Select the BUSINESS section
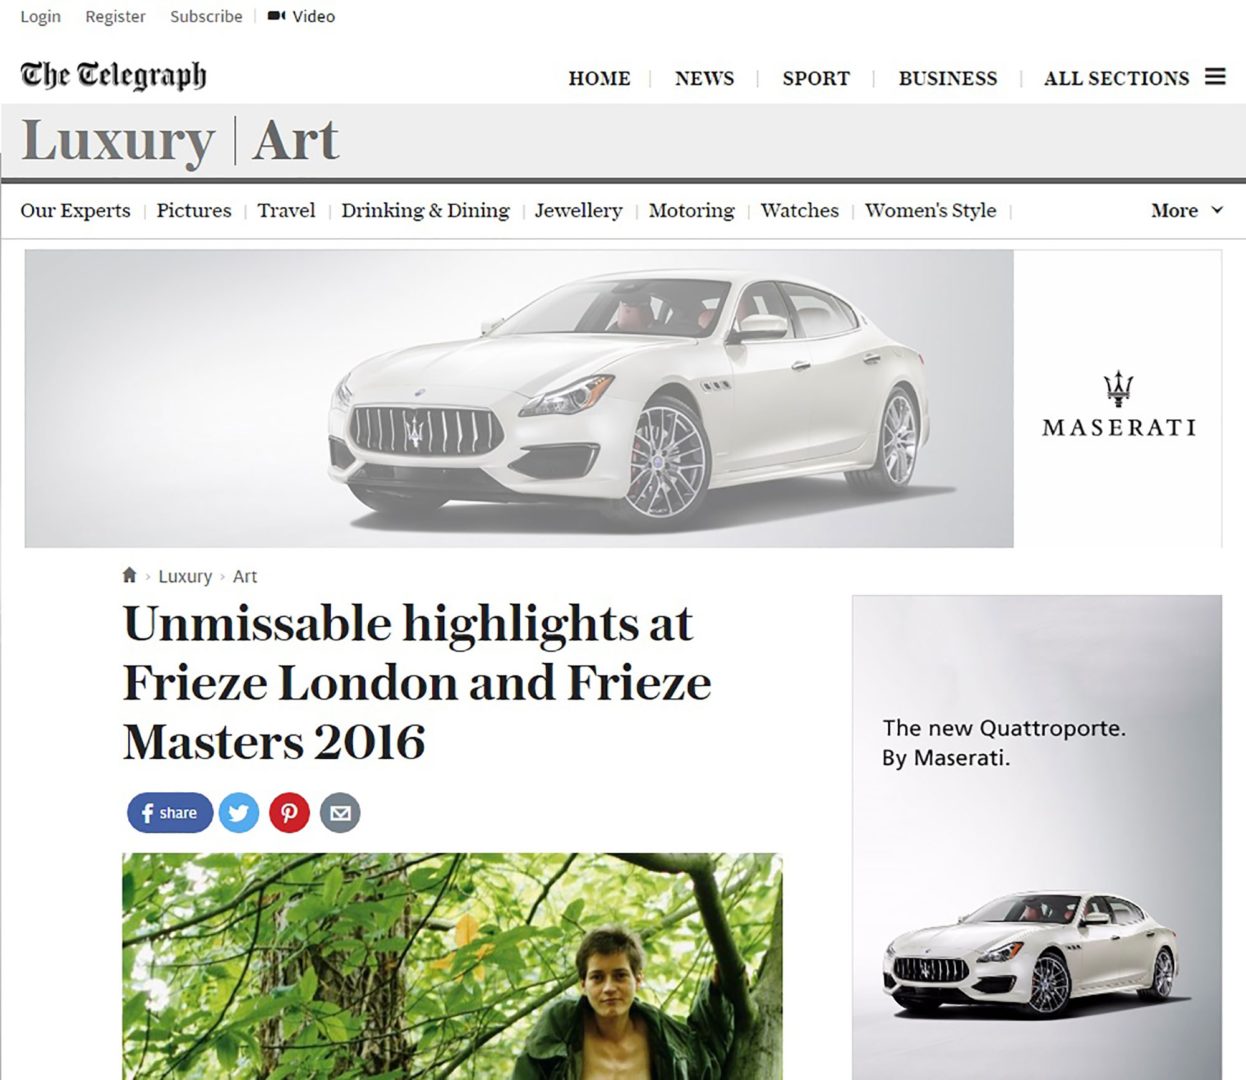 click(948, 78)
